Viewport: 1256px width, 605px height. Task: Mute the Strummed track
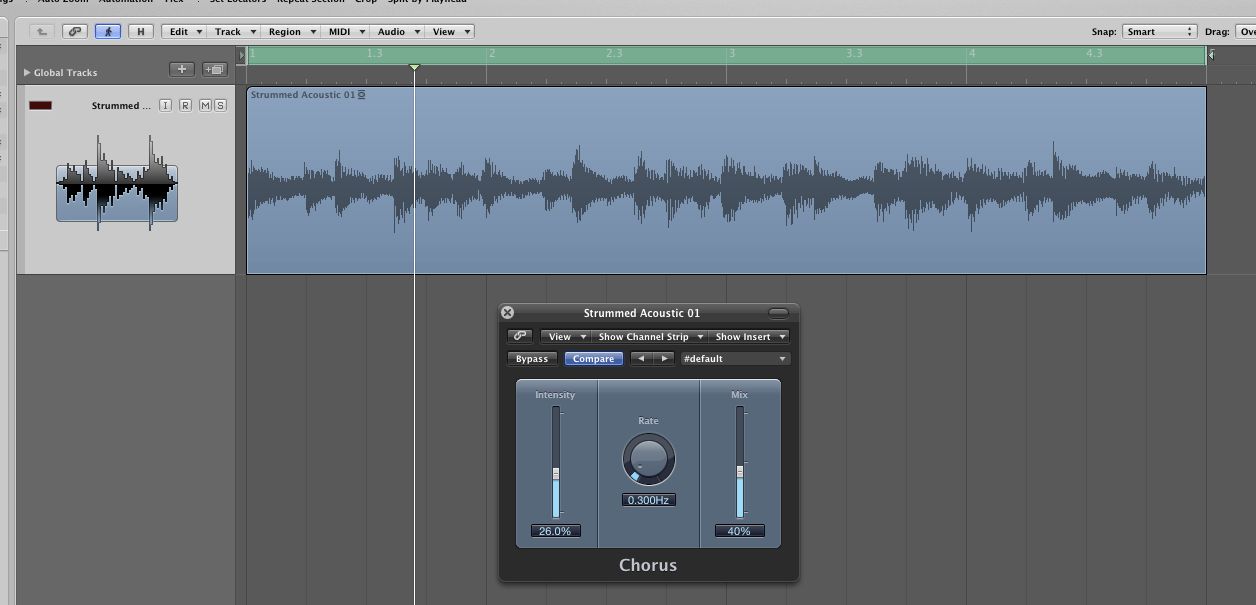pyautogui.click(x=205, y=105)
